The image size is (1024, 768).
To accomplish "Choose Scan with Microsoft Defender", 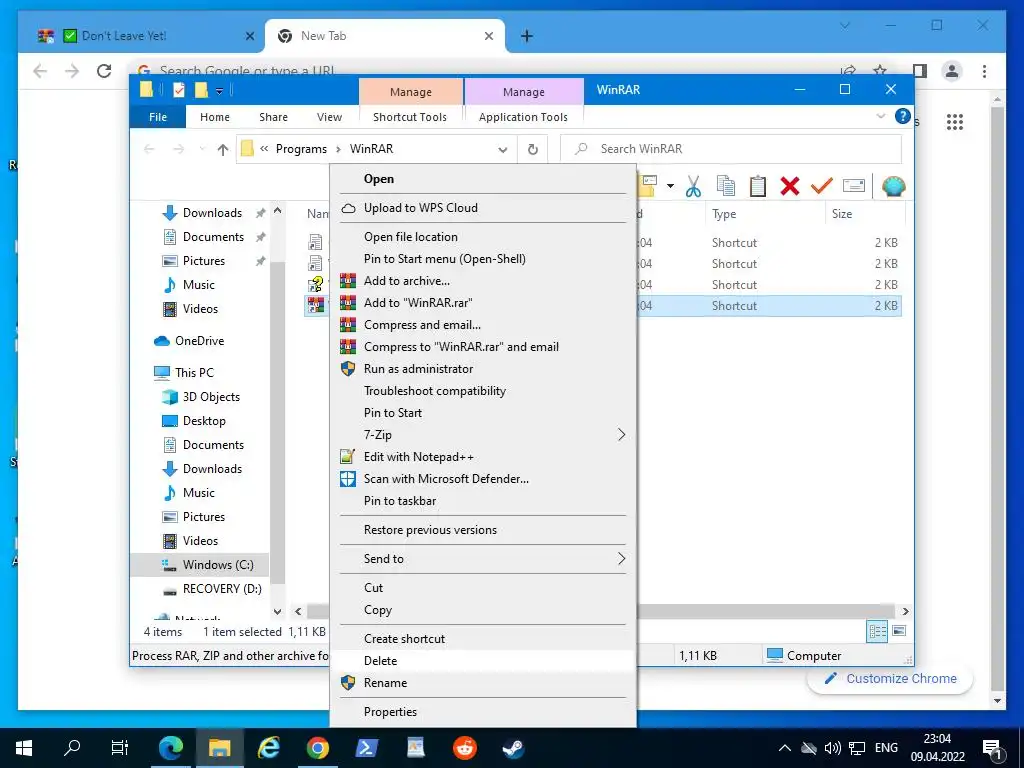I will (x=483, y=479).
